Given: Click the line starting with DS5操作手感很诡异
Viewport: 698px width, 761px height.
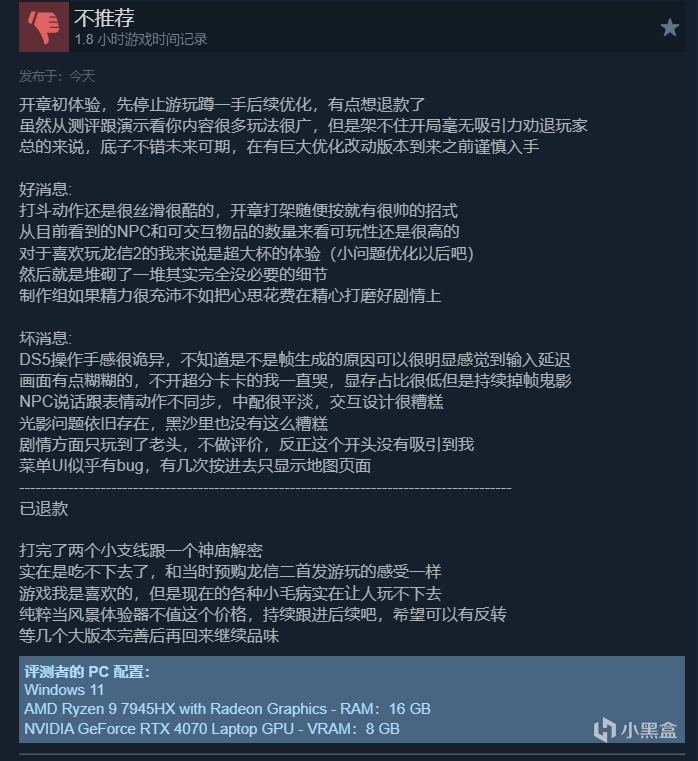Looking at the screenshot, I should click(x=295, y=360).
